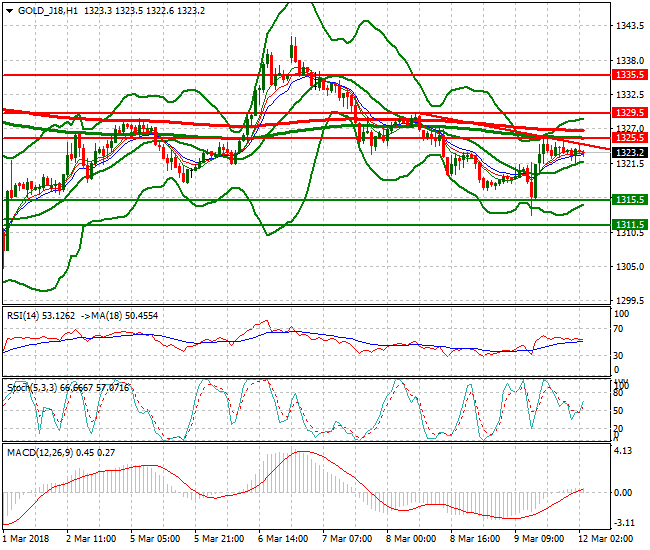
Task: Click the 8 Mar 16:00 time axis label
Action: click(475, 539)
